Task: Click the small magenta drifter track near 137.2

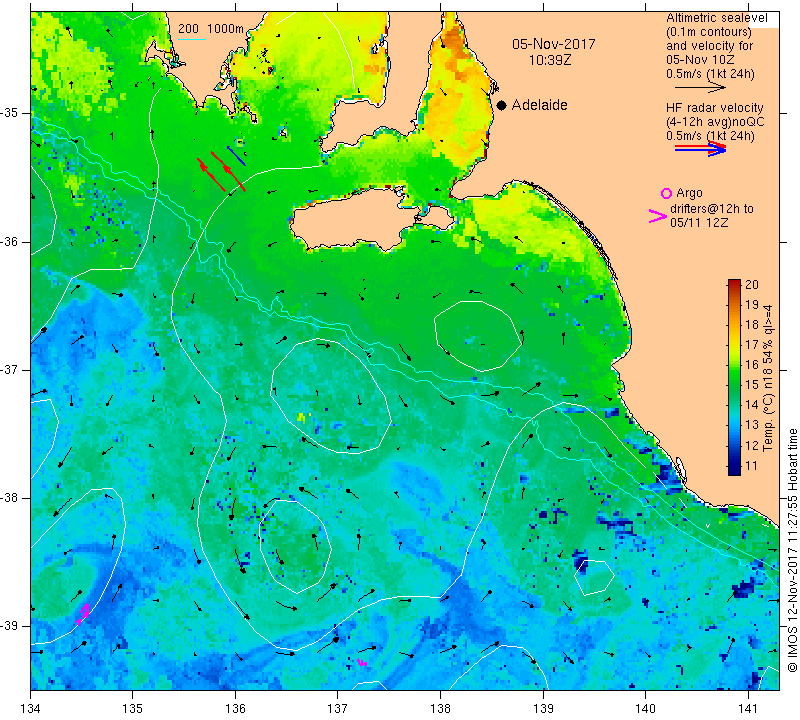Action: 362,662
